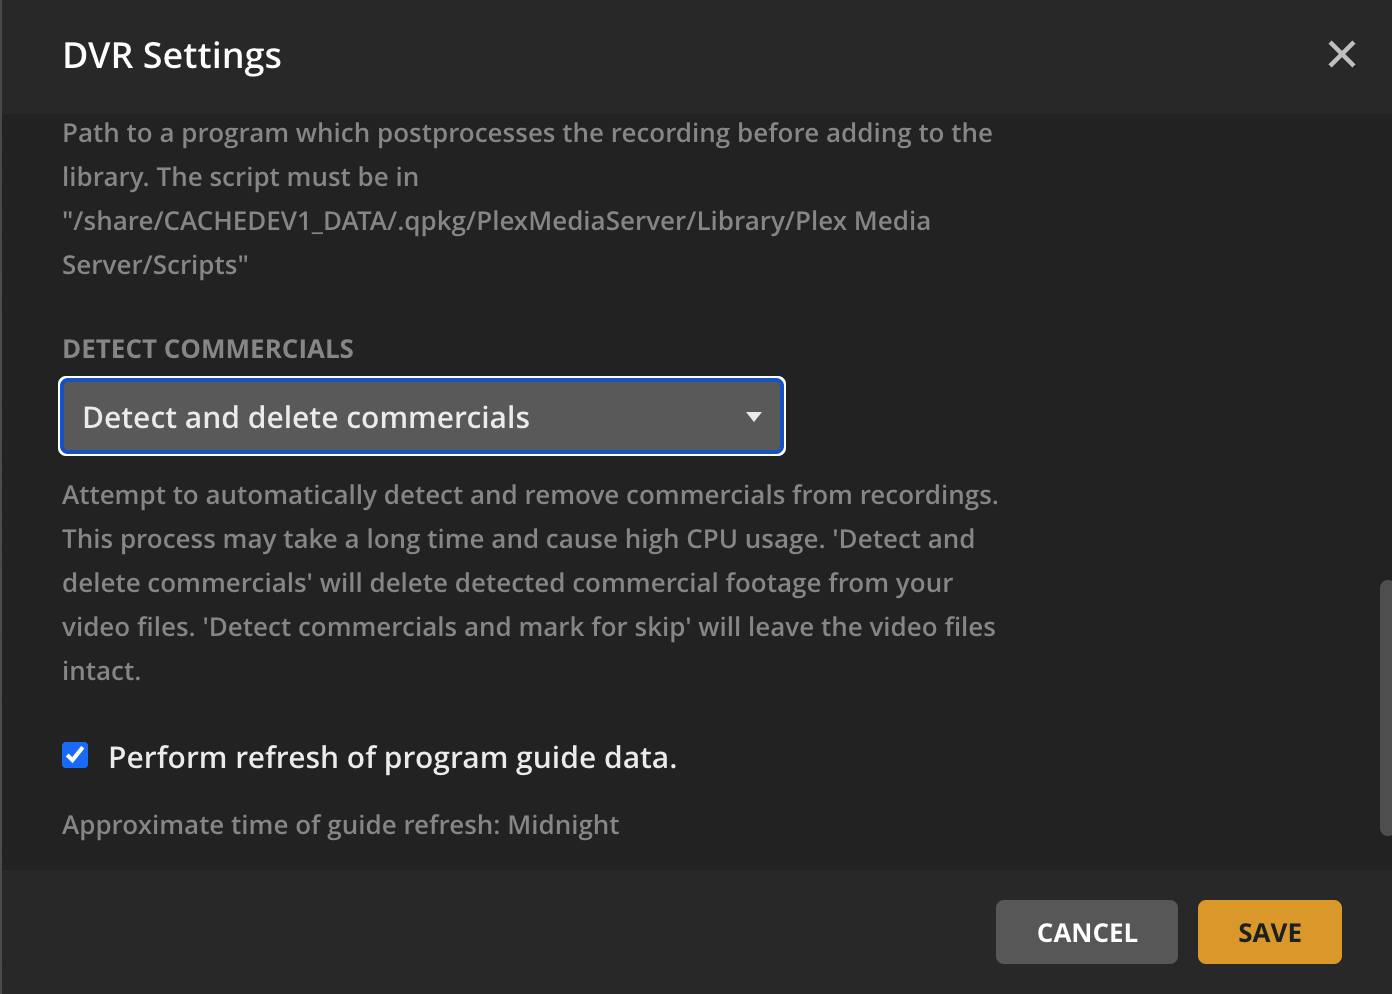Click 'Perform refresh of program guide data' label
This screenshot has height=994, width=1392.
pyautogui.click(x=392, y=758)
